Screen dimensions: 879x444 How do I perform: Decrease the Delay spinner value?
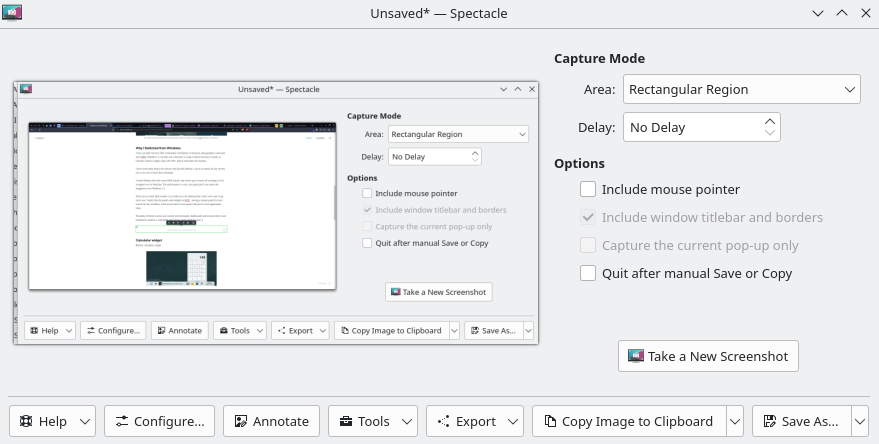point(769,133)
